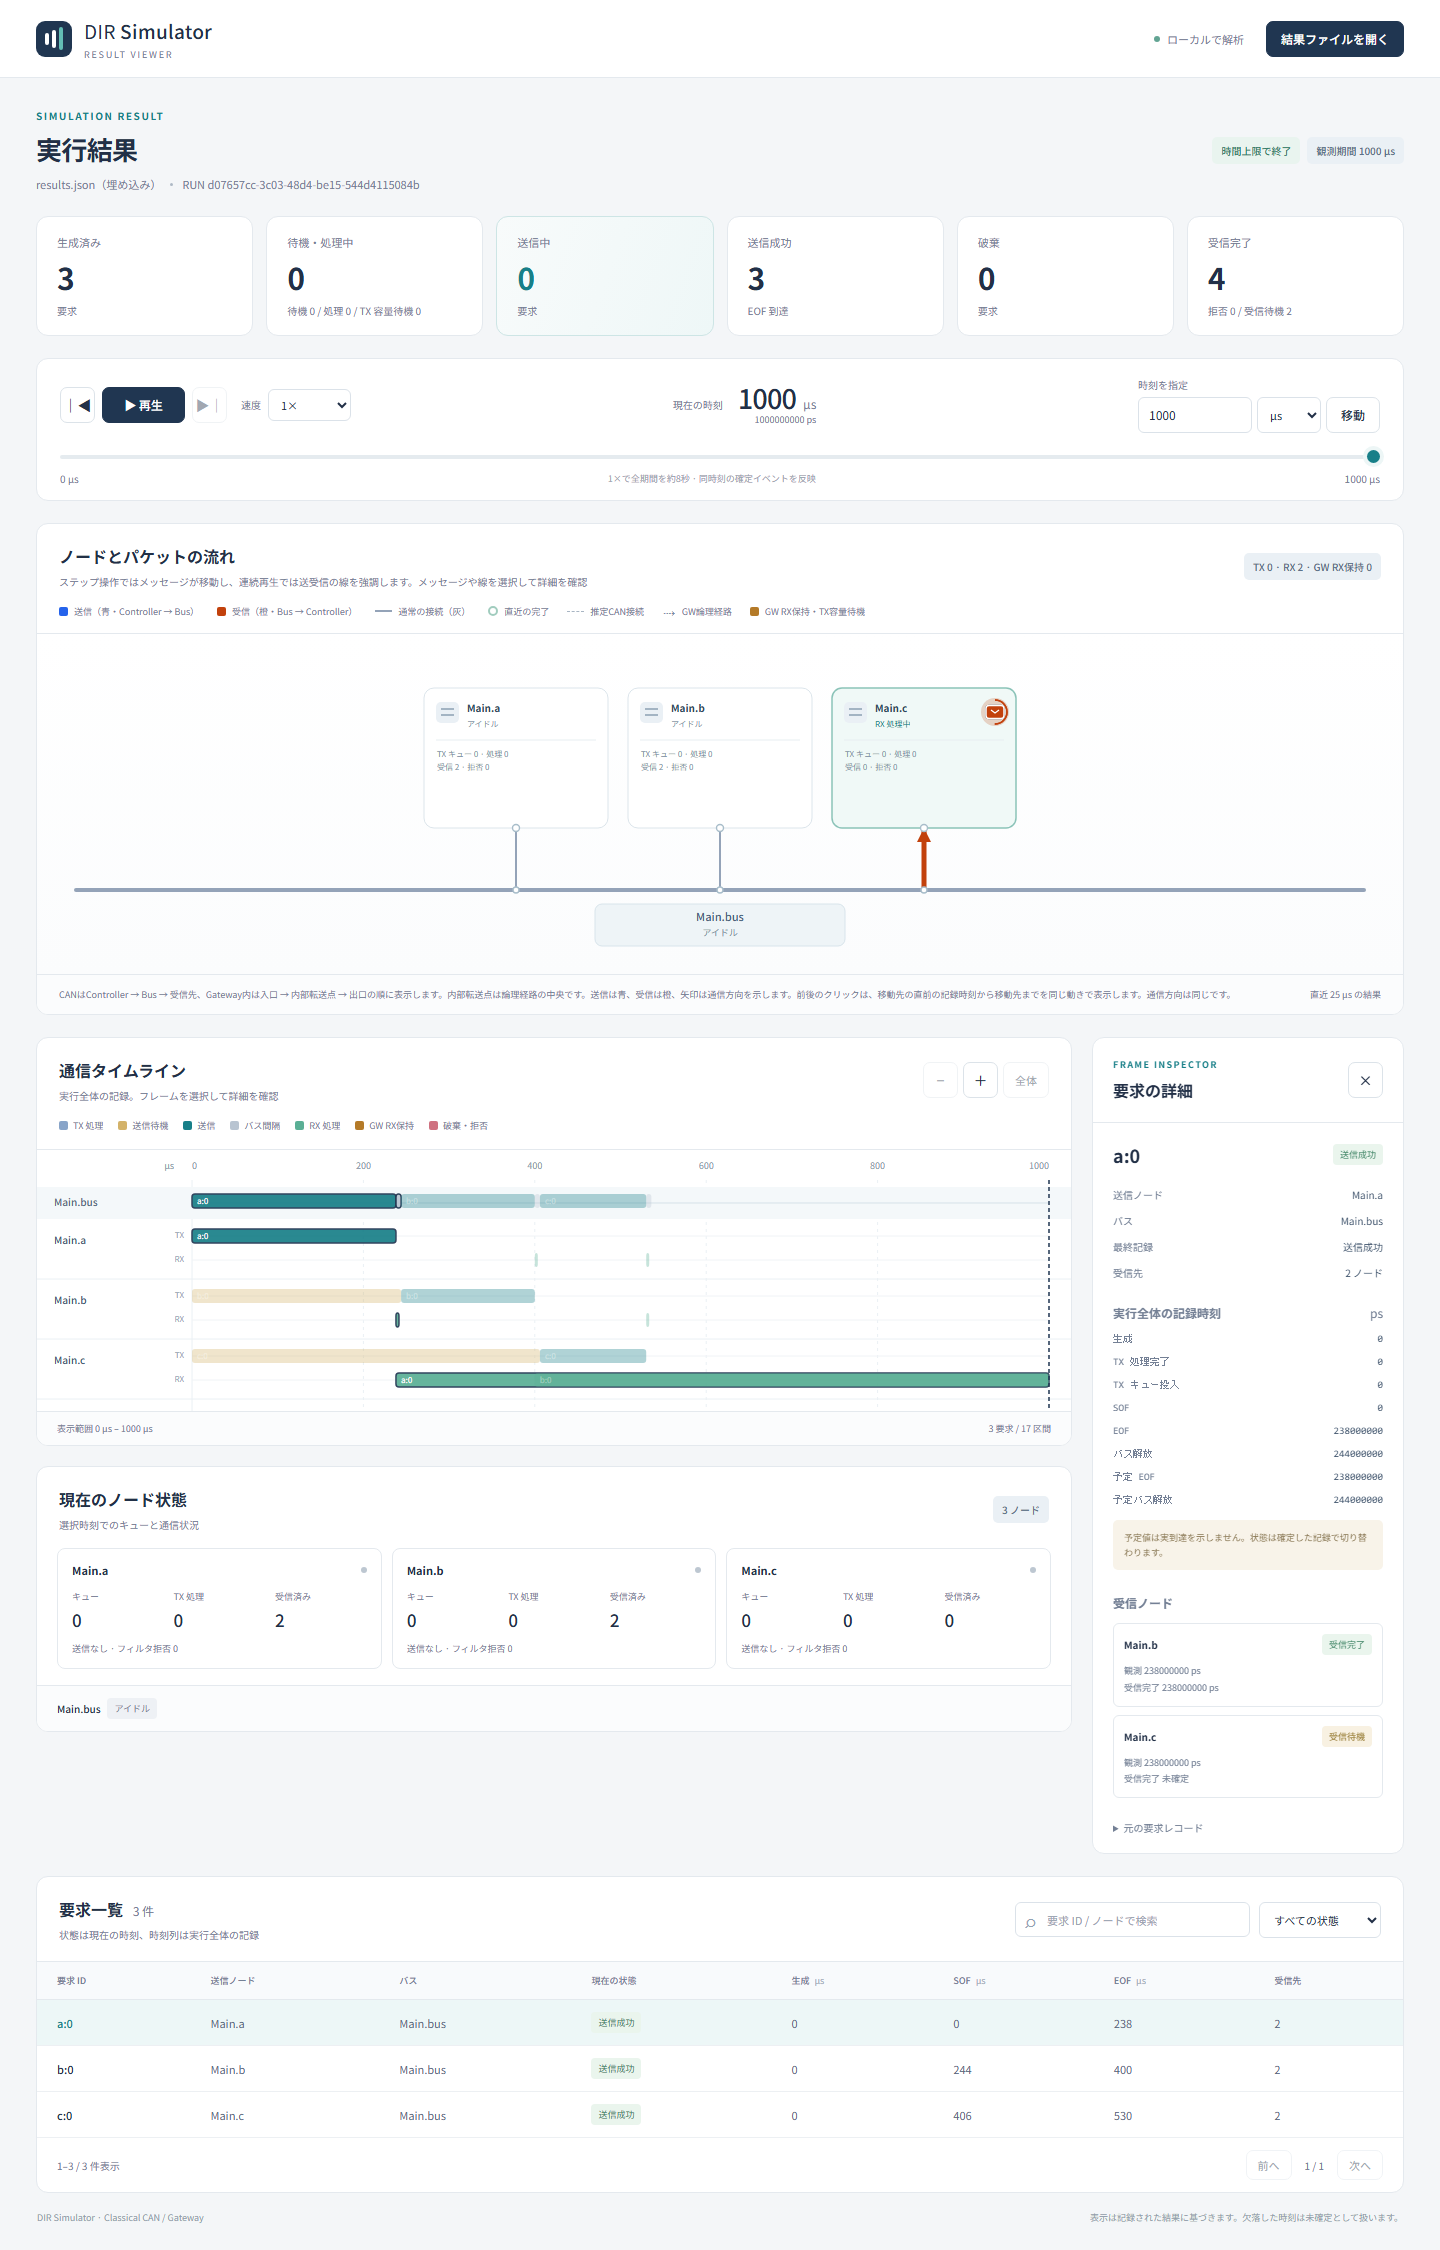Open the μs time unit dropdown
Screen dimensions: 1440x2250
[x=1289, y=415]
